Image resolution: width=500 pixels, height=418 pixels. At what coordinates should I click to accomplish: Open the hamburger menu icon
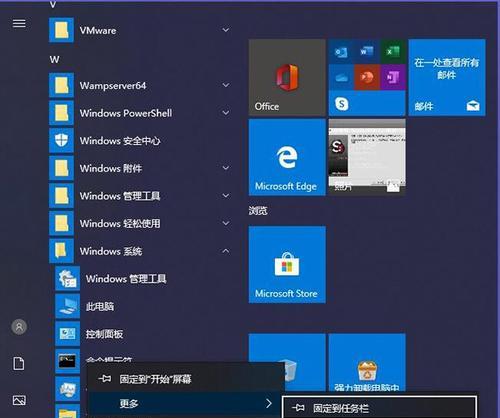19,23
